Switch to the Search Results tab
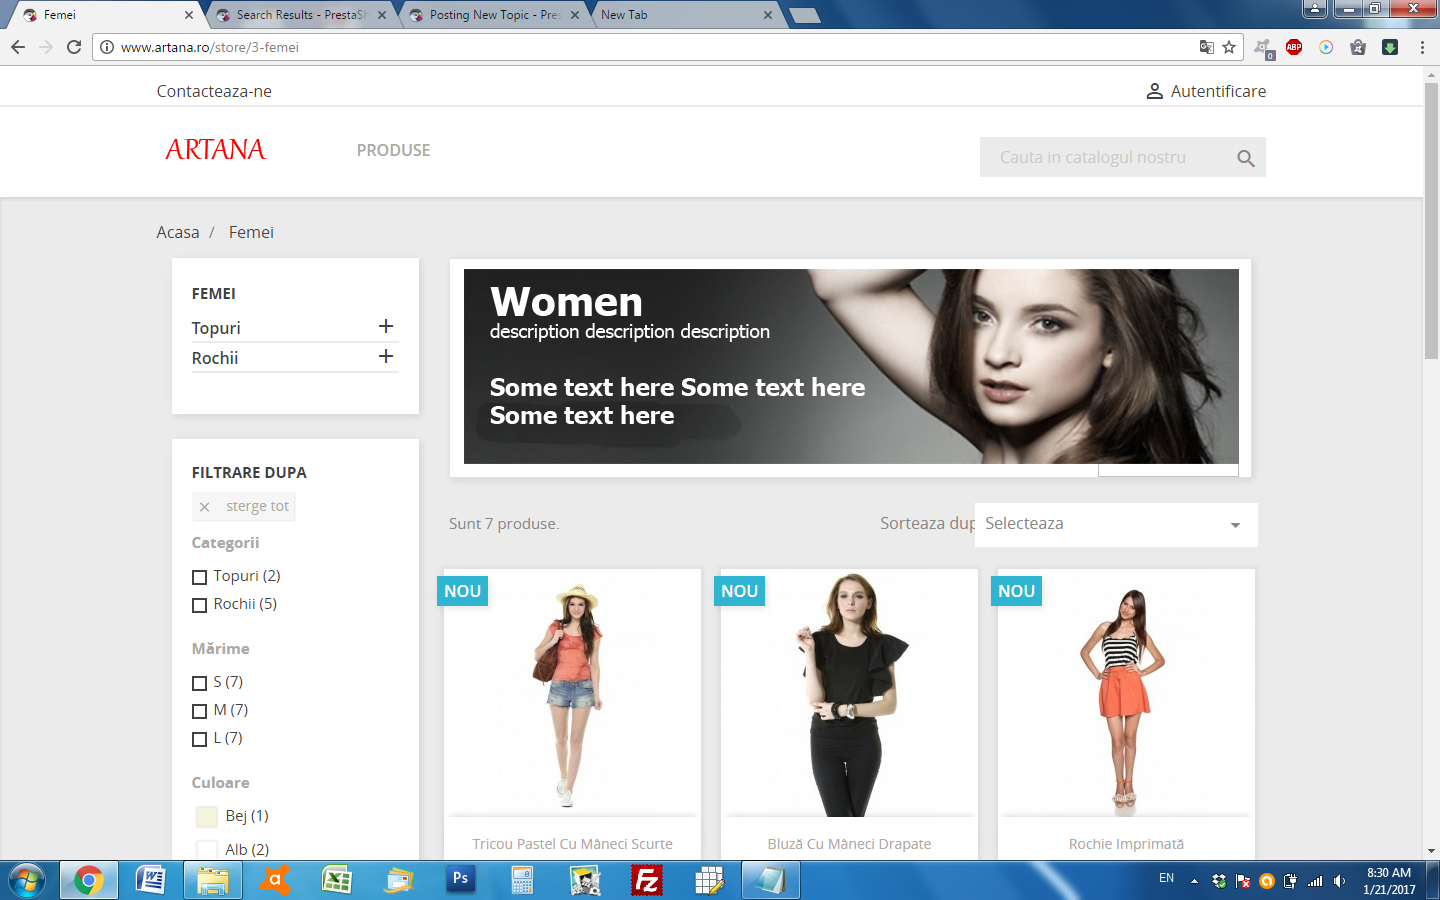 [x=301, y=15]
